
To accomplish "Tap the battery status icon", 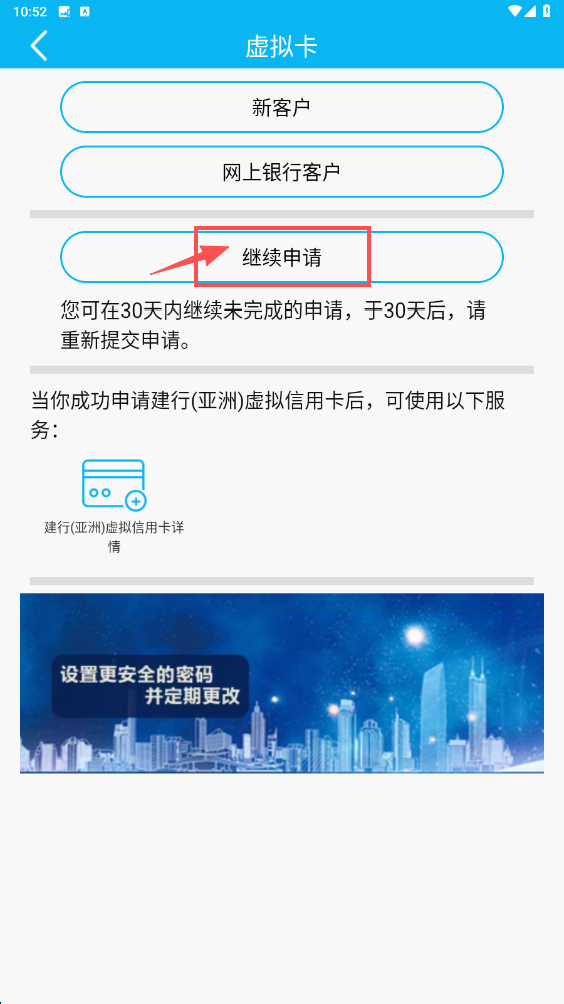I will point(546,12).
